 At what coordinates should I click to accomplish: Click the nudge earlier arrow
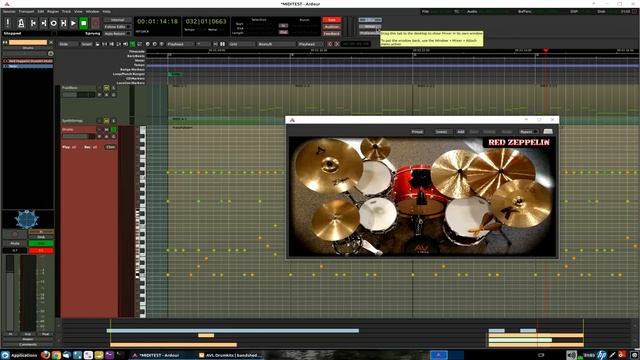point(330,44)
